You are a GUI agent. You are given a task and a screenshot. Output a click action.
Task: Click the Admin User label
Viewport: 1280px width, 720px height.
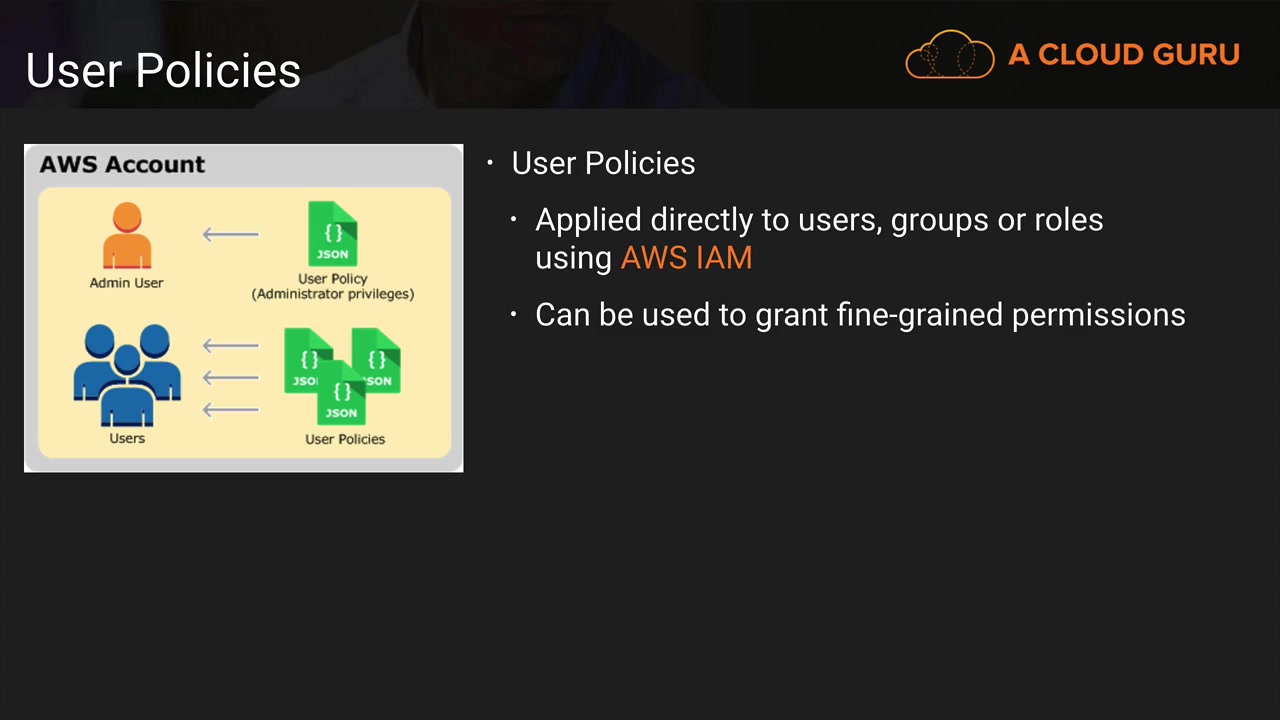[x=126, y=283]
